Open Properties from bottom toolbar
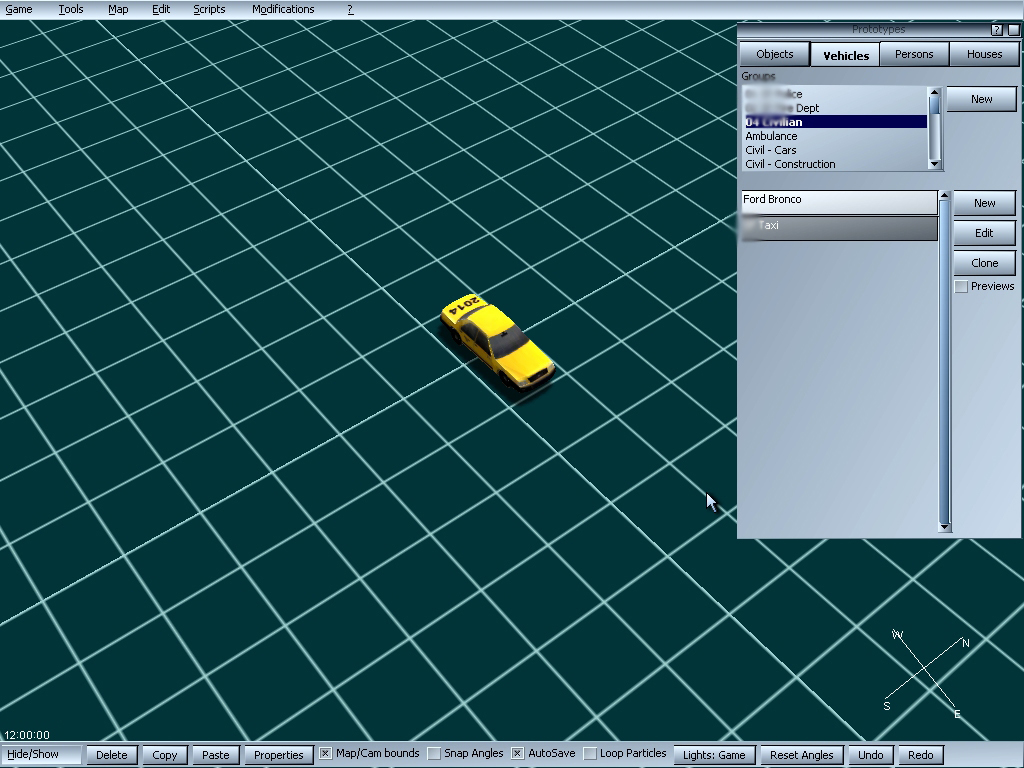The height and width of the screenshot is (768, 1024). coord(278,755)
